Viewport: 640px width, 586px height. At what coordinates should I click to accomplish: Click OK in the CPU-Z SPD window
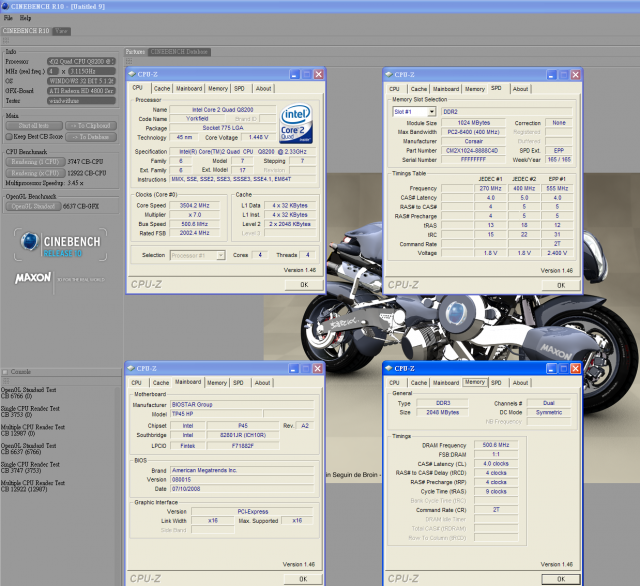coord(561,285)
